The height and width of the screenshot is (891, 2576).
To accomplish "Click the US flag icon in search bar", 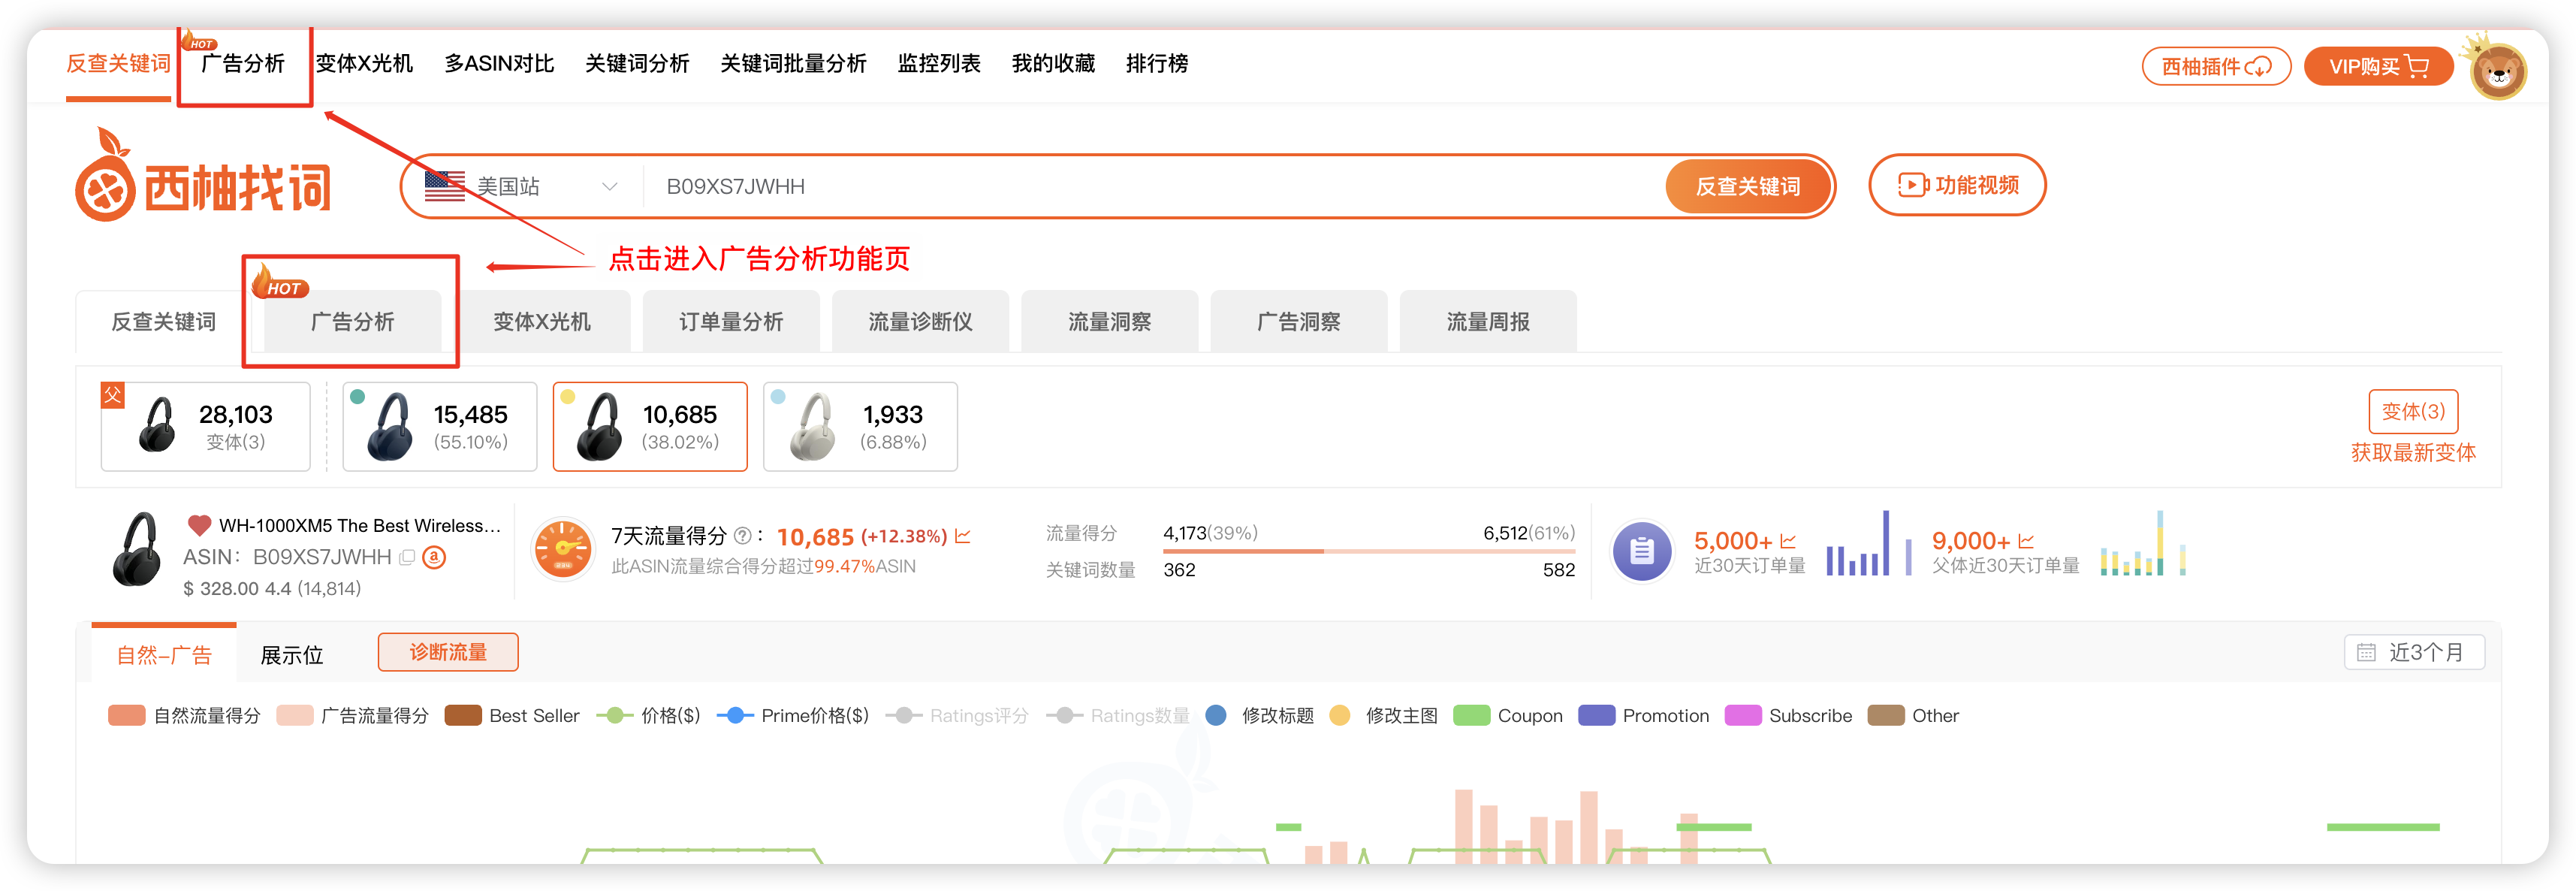I will click(445, 186).
